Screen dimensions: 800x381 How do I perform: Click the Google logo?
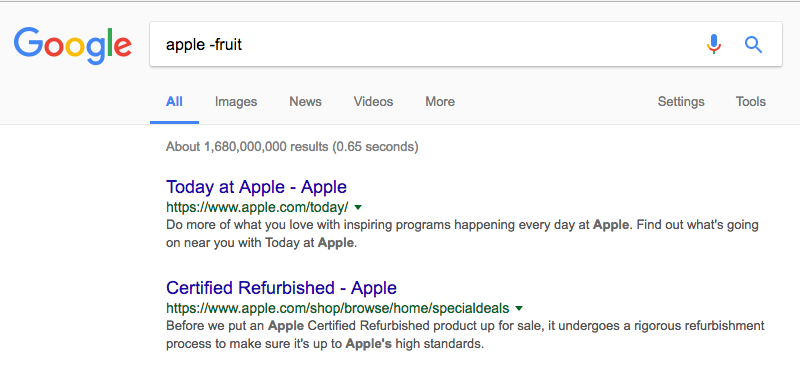point(72,46)
